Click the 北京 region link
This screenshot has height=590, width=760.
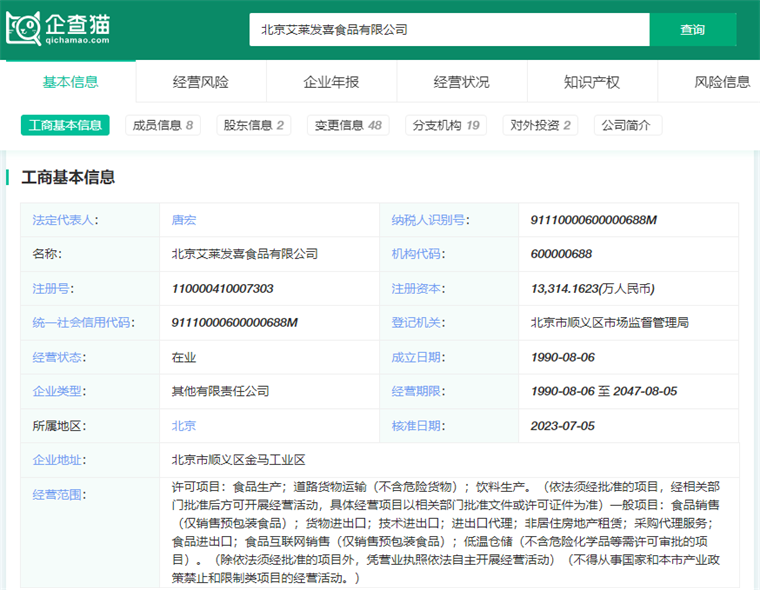(x=184, y=426)
